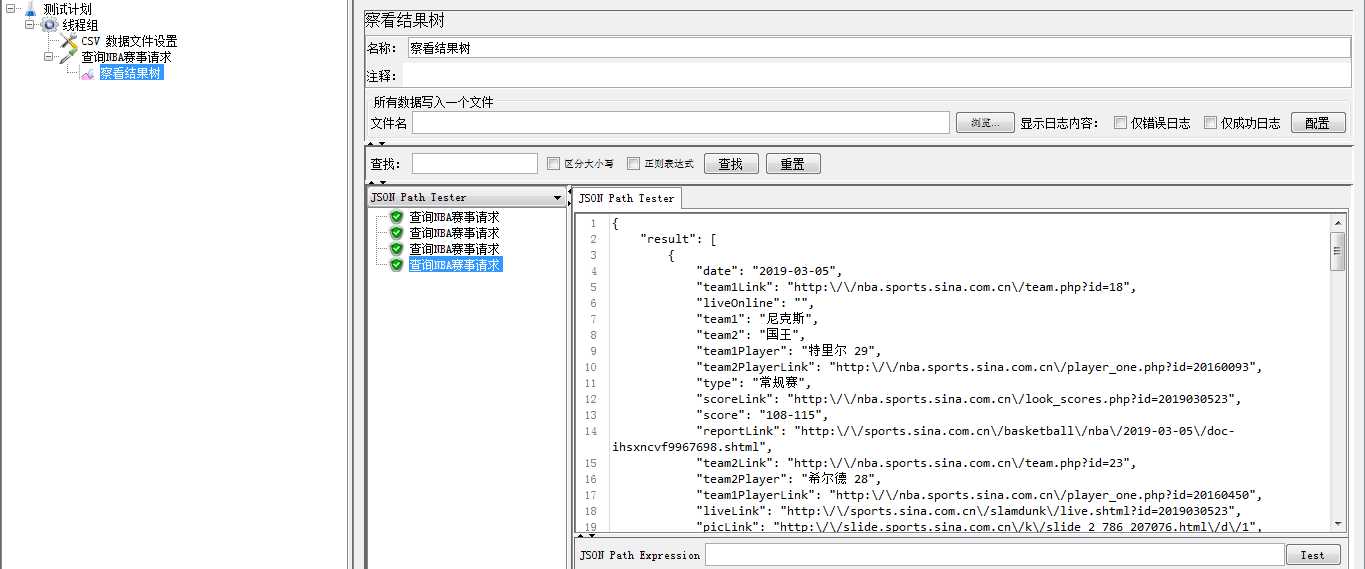
Task: Click the 配置 configure button
Action: (1317, 123)
